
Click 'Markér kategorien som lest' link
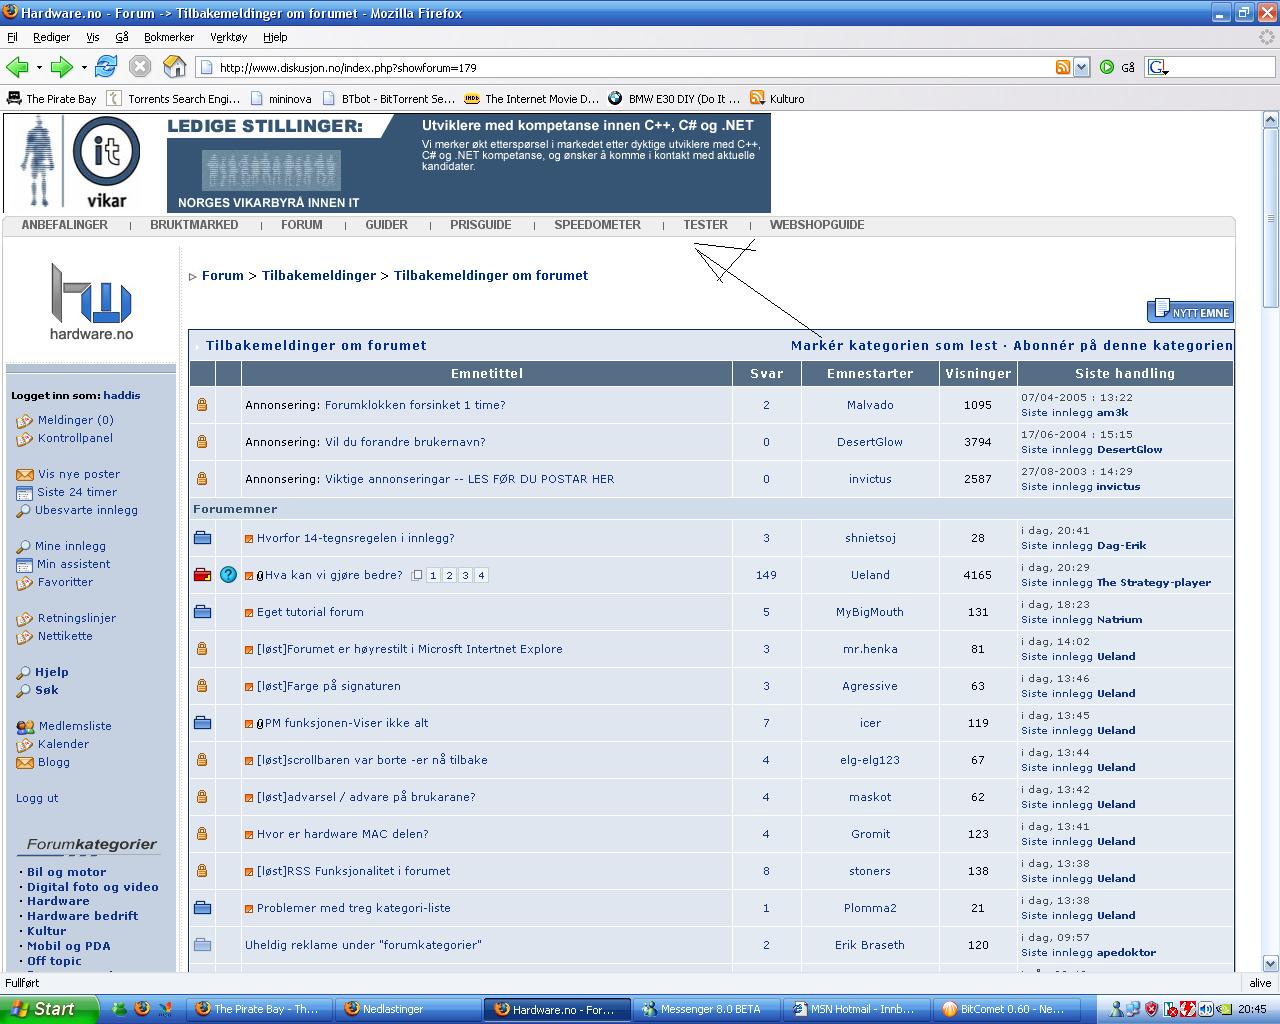[x=894, y=345]
